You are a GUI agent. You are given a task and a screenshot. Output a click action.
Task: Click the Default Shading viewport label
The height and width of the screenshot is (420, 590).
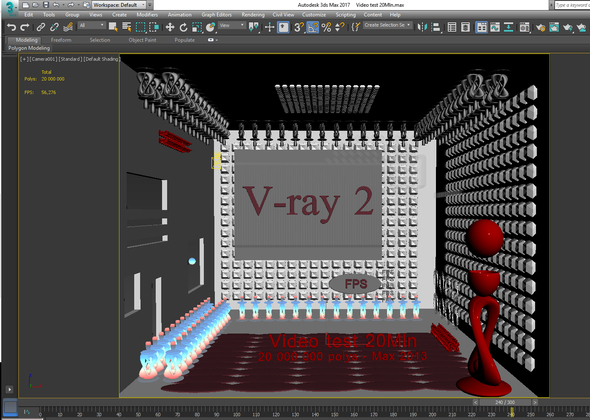pyautogui.click(x=102, y=59)
